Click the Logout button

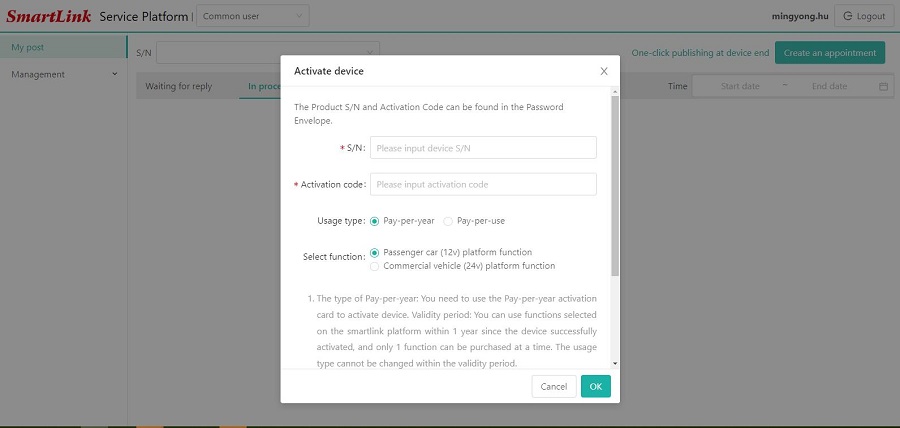[863, 16]
